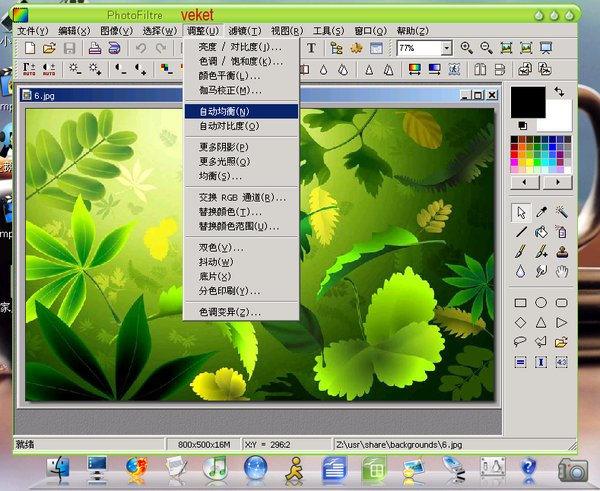Choose the Clone Stamp tool
600x491 pixels.
point(562,251)
